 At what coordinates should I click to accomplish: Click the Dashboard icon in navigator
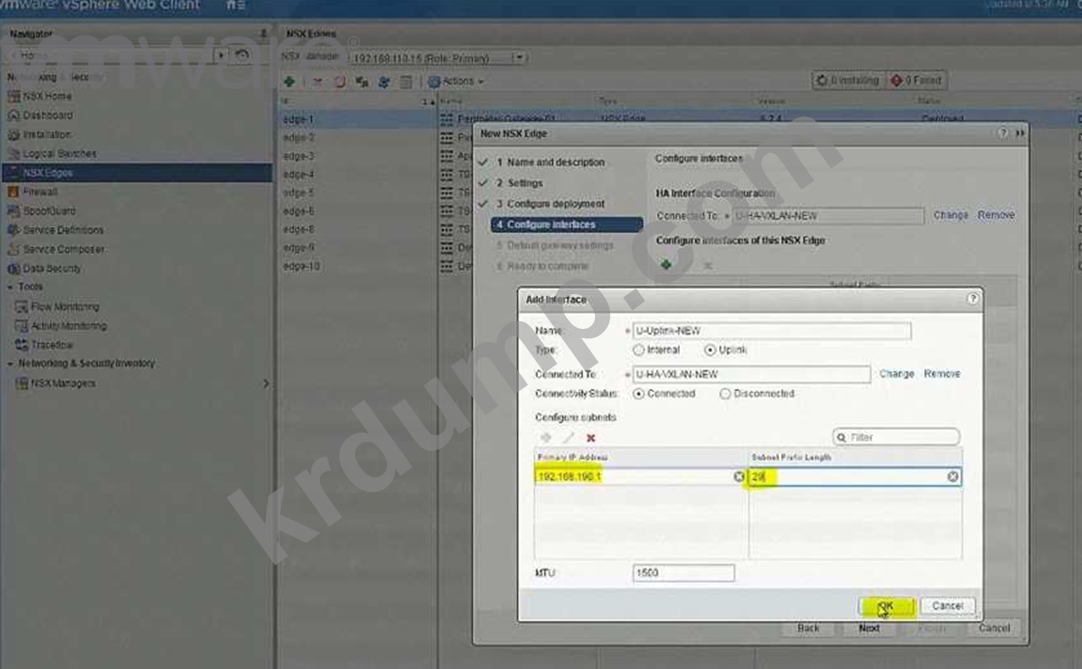point(13,115)
